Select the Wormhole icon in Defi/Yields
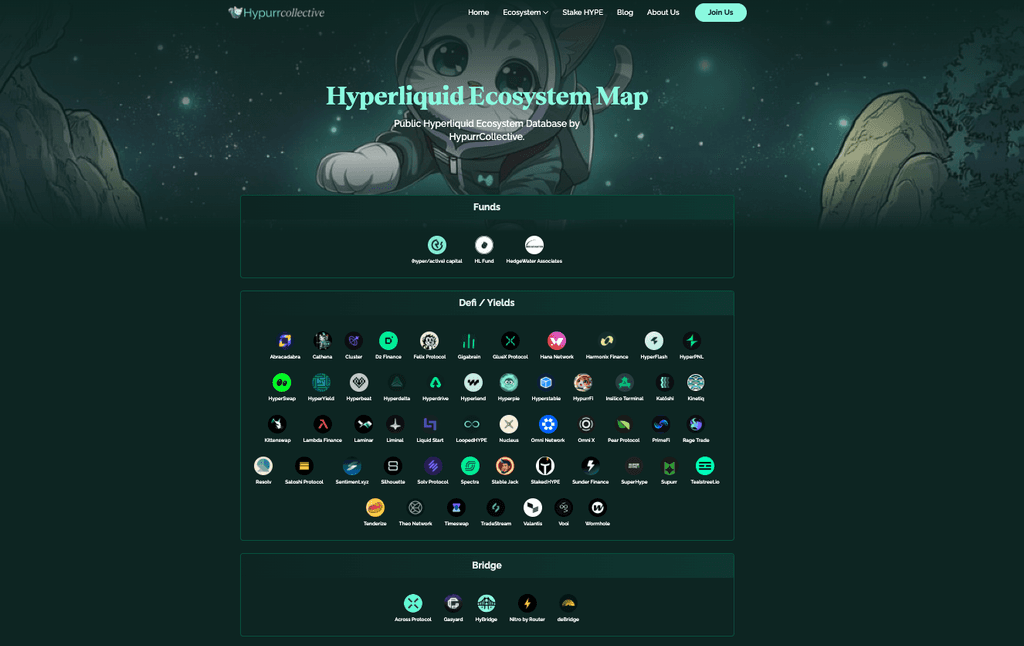This screenshot has width=1024, height=646. point(596,507)
